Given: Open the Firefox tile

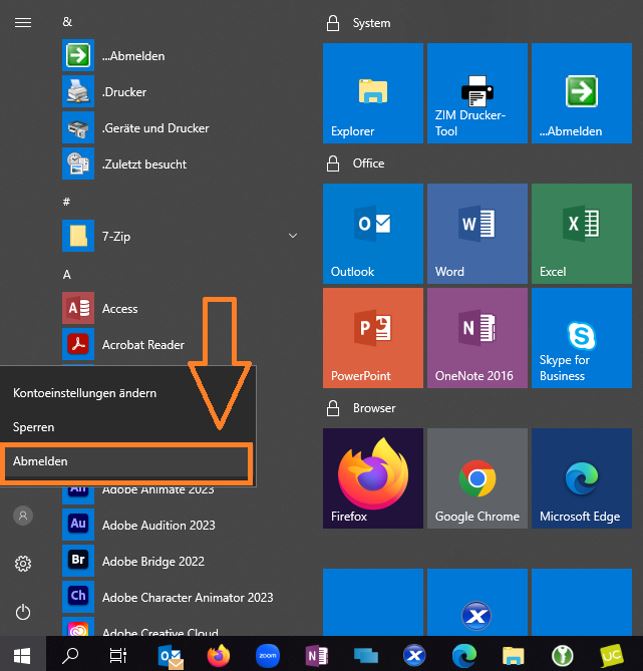Looking at the screenshot, I should pyautogui.click(x=373, y=478).
